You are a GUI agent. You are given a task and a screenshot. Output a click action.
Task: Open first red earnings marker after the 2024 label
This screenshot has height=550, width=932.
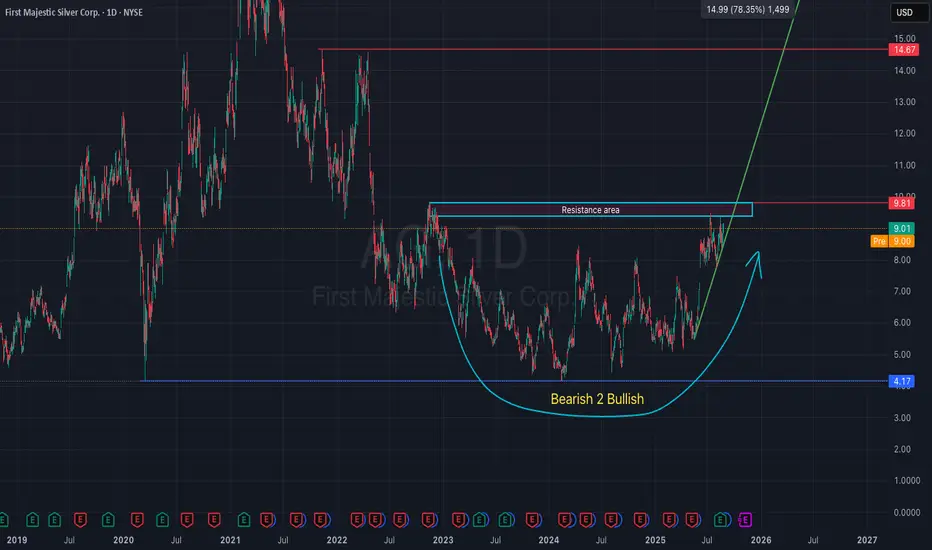tap(564, 520)
